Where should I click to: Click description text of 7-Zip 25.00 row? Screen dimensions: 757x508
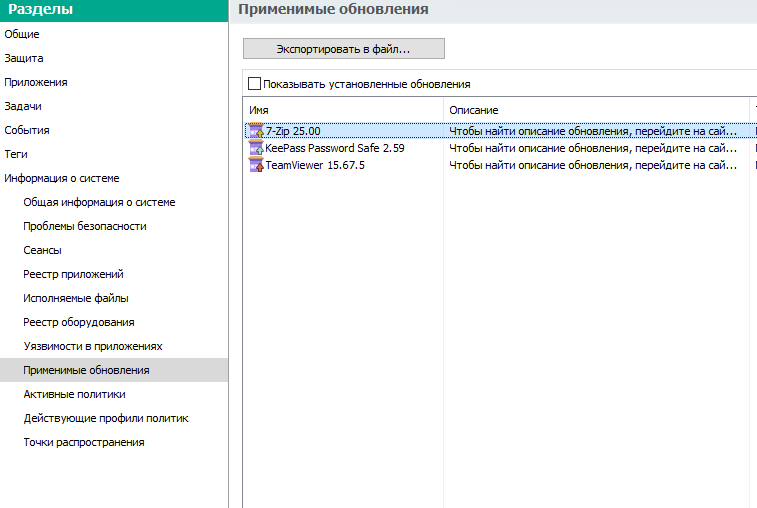pyautogui.click(x=593, y=131)
